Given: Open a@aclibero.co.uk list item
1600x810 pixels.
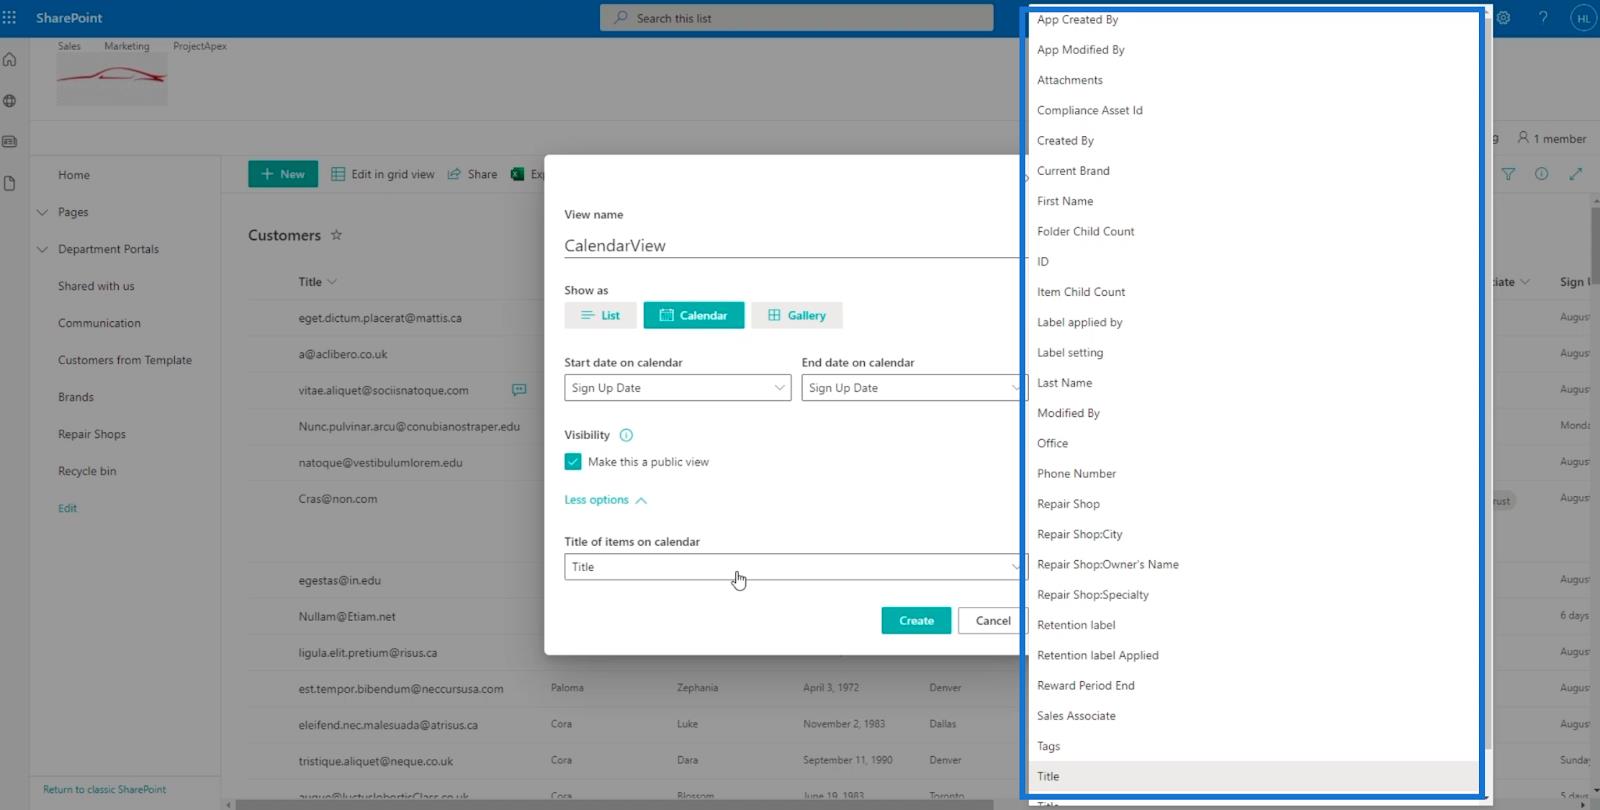Looking at the screenshot, I should pos(343,354).
